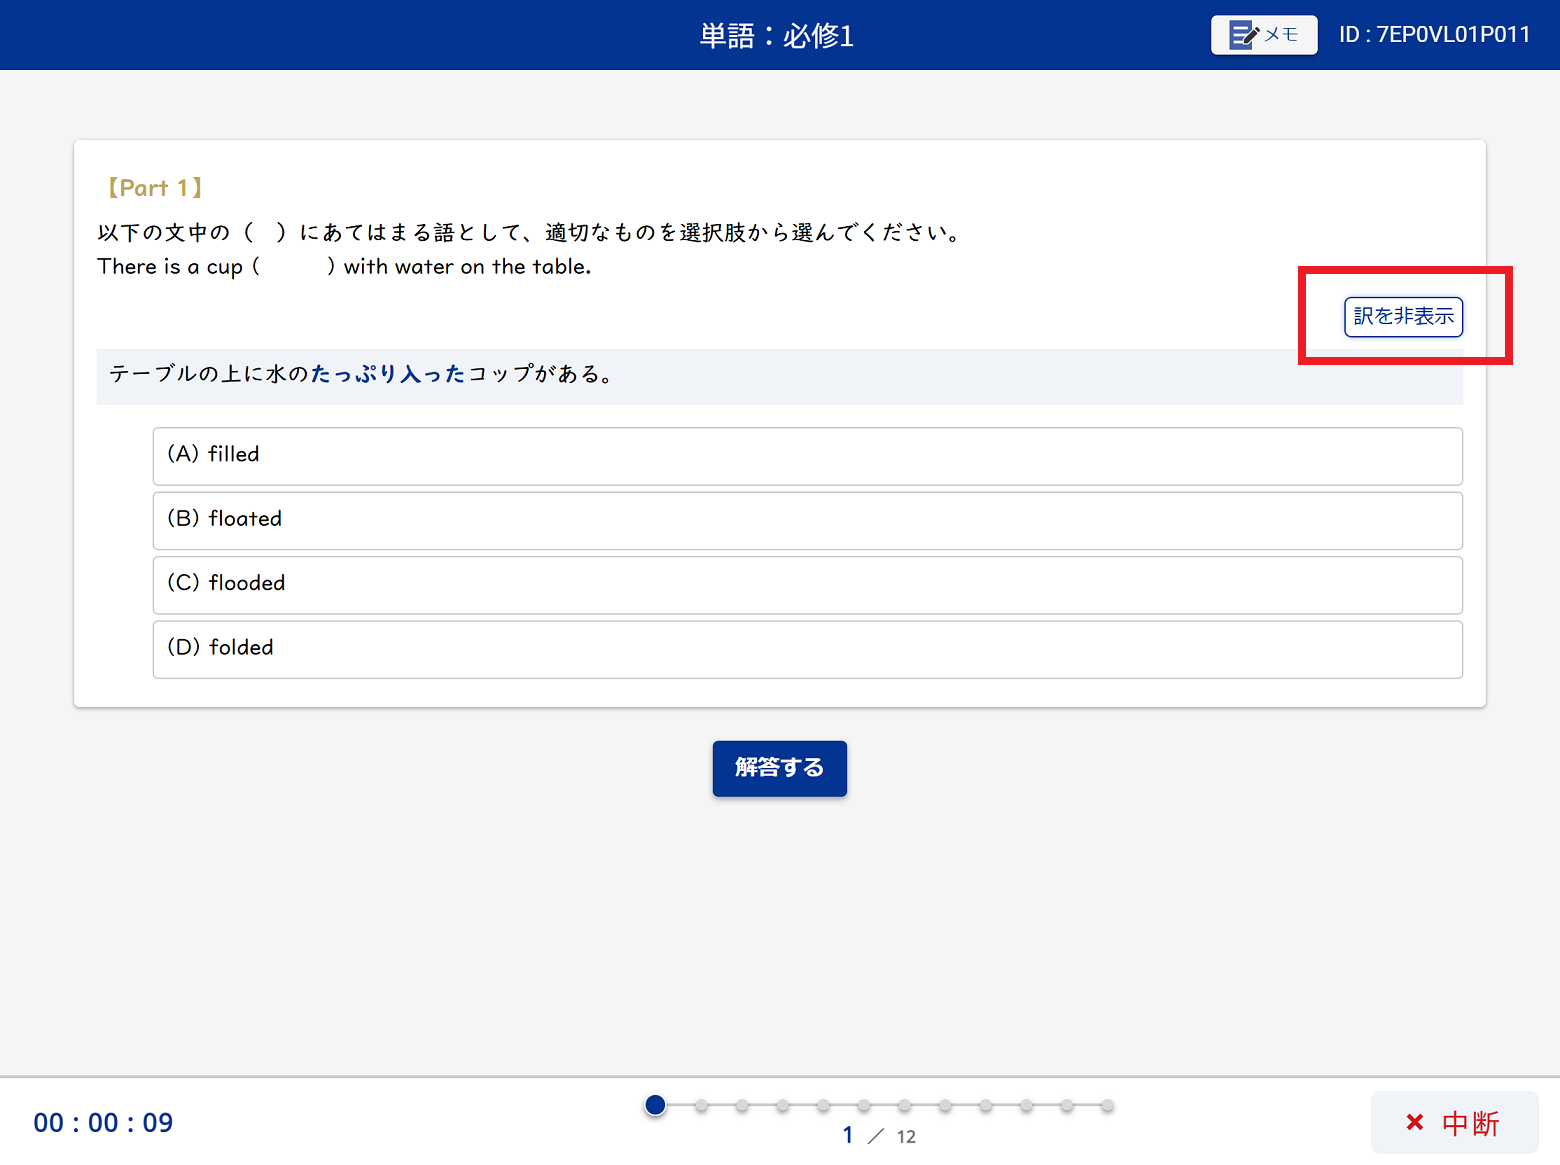This screenshot has height=1165, width=1560.
Task: Click the 1 / 12 page counter
Action: [878, 1136]
